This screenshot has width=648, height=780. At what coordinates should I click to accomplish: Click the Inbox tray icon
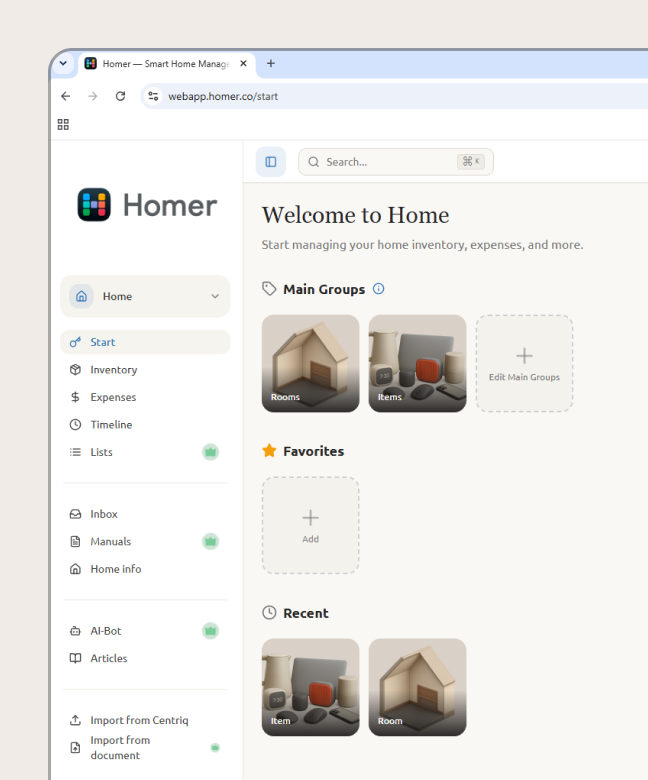(x=75, y=514)
